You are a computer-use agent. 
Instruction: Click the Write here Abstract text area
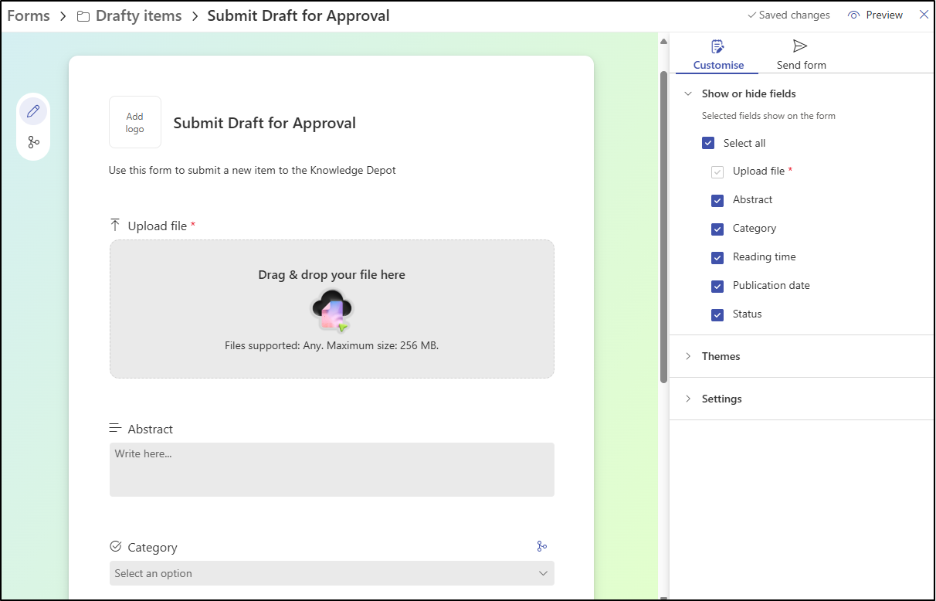point(331,469)
